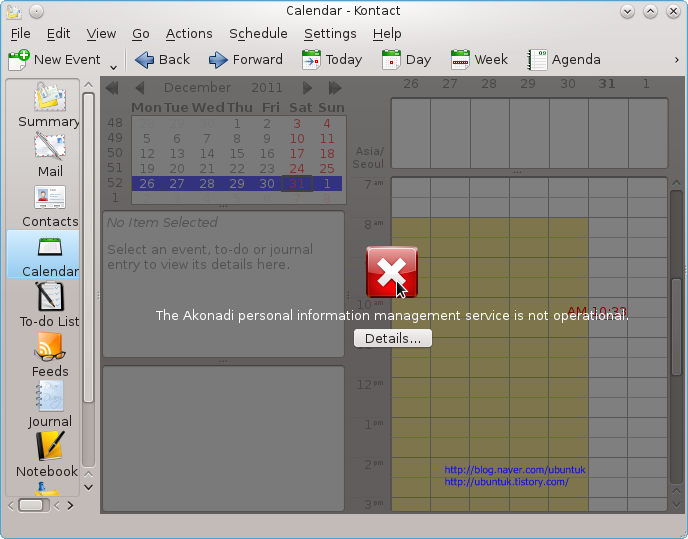This screenshot has height=539, width=688.
Task: Click the sidebar horizontal scrollbar thumb
Action: coord(31,505)
